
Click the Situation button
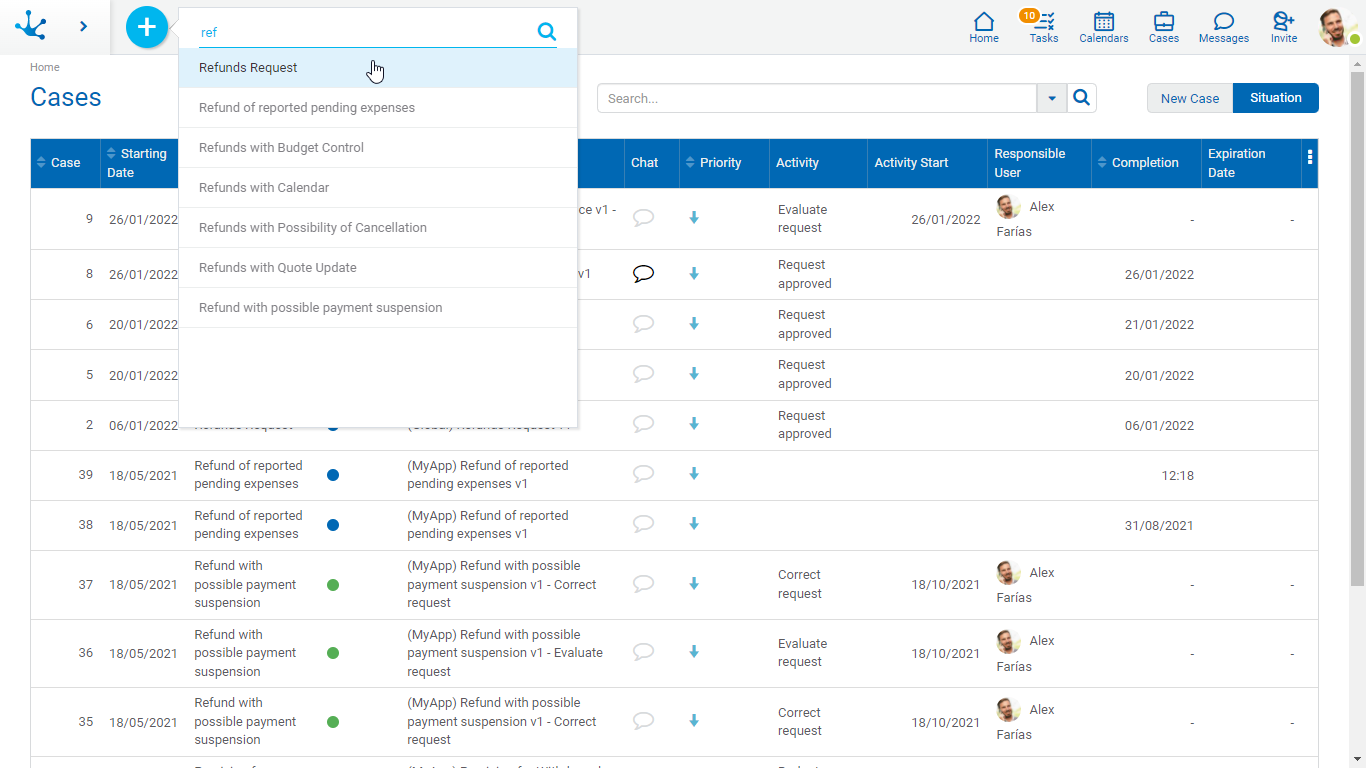(1275, 98)
